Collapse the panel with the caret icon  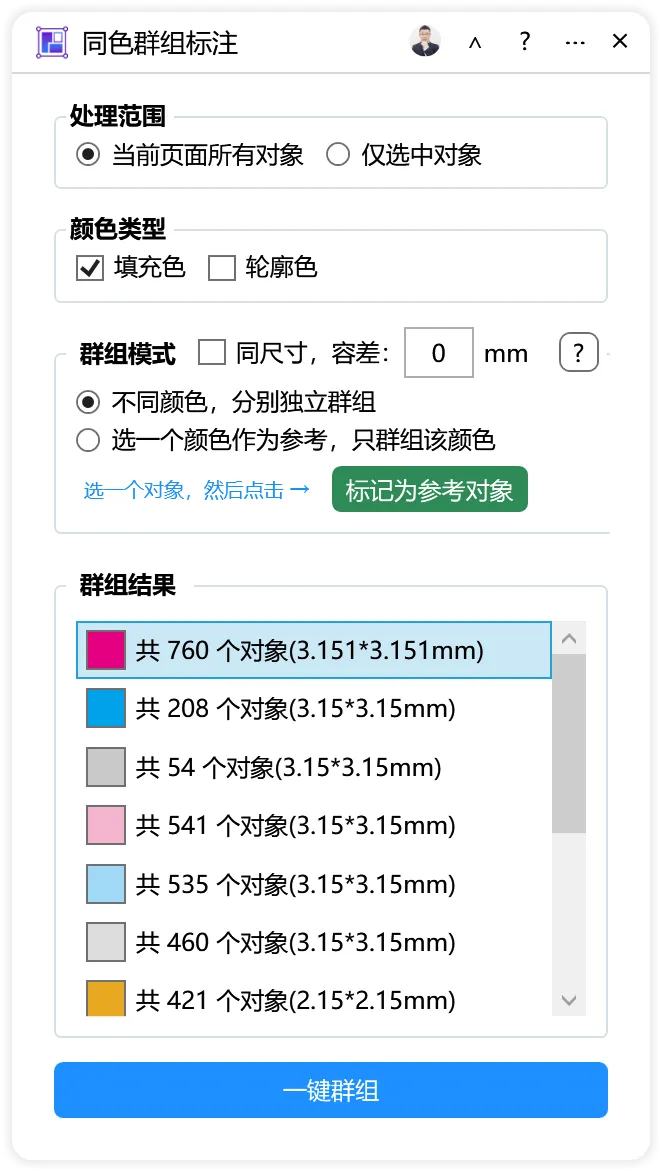click(x=475, y=43)
